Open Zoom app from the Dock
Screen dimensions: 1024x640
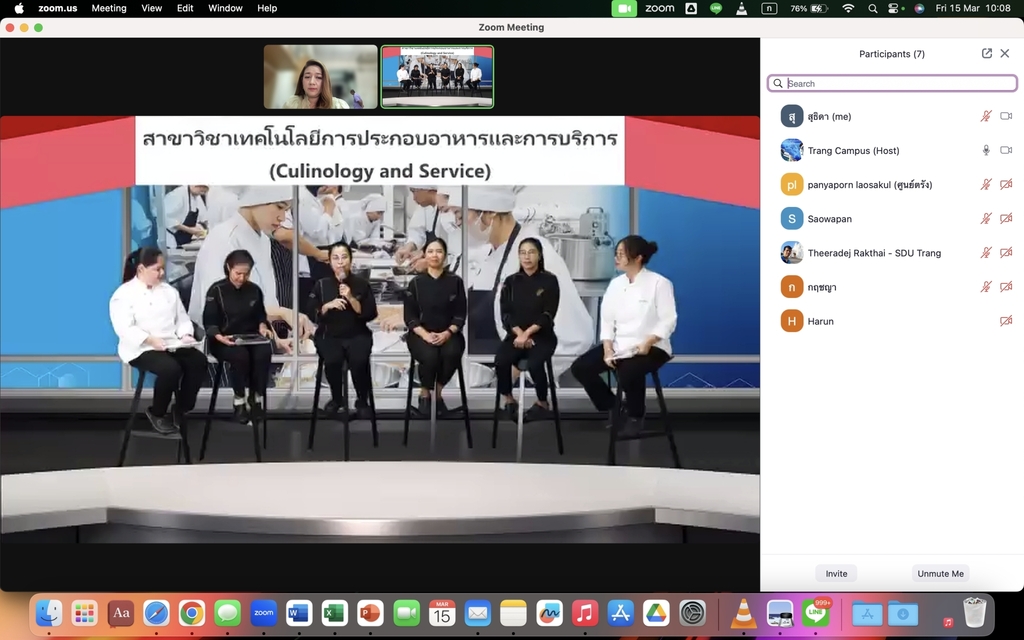pos(263,613)
